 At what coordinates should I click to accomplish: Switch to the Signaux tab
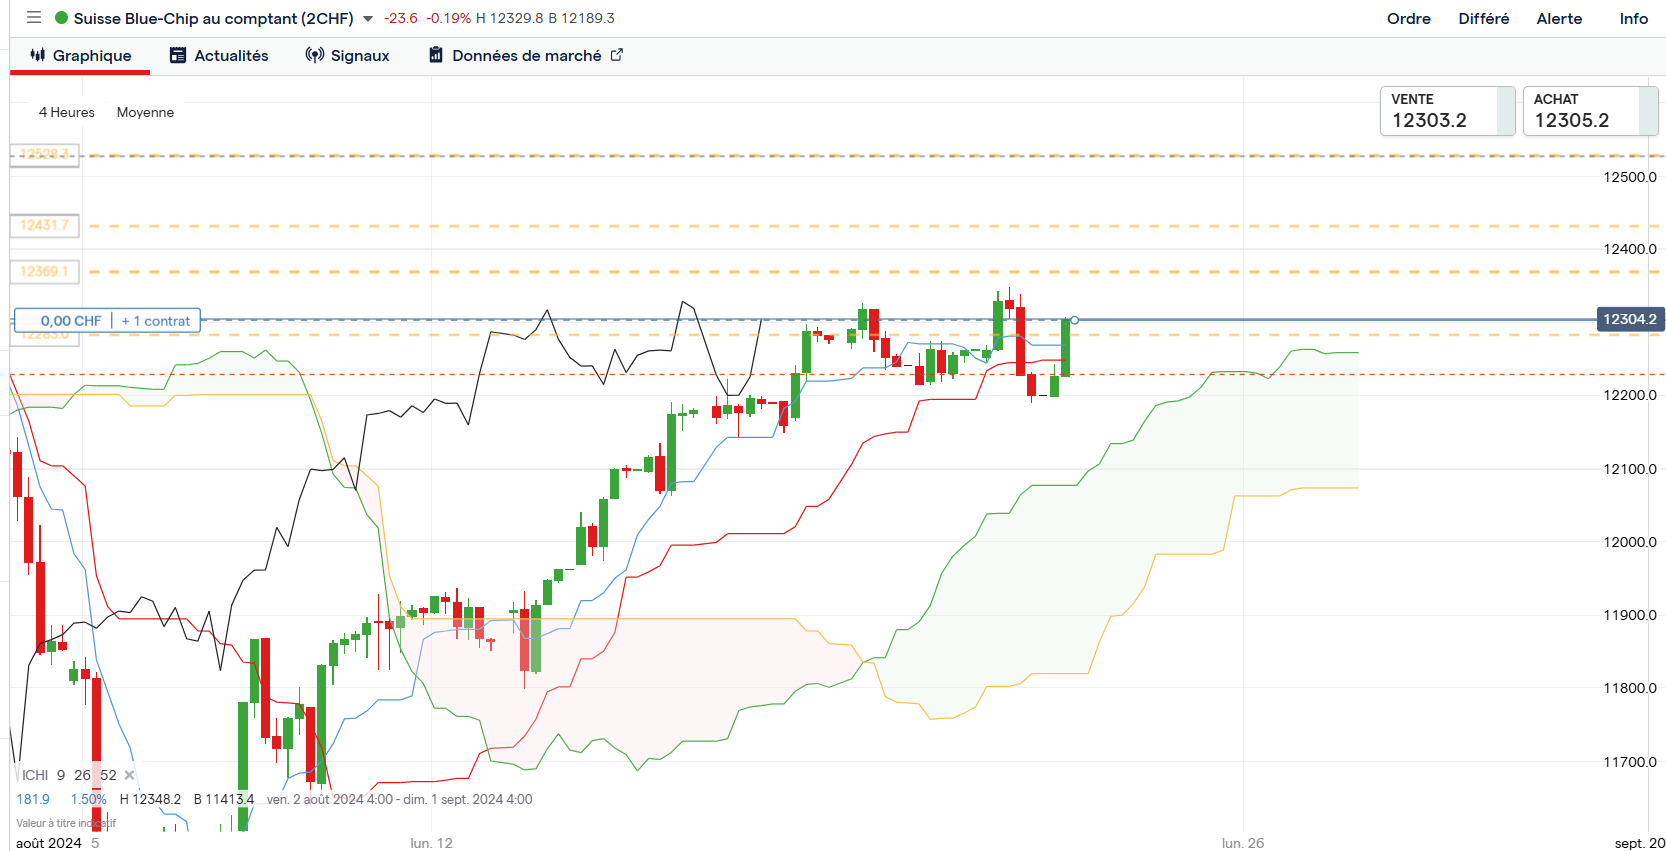click(x=348, y=56)
